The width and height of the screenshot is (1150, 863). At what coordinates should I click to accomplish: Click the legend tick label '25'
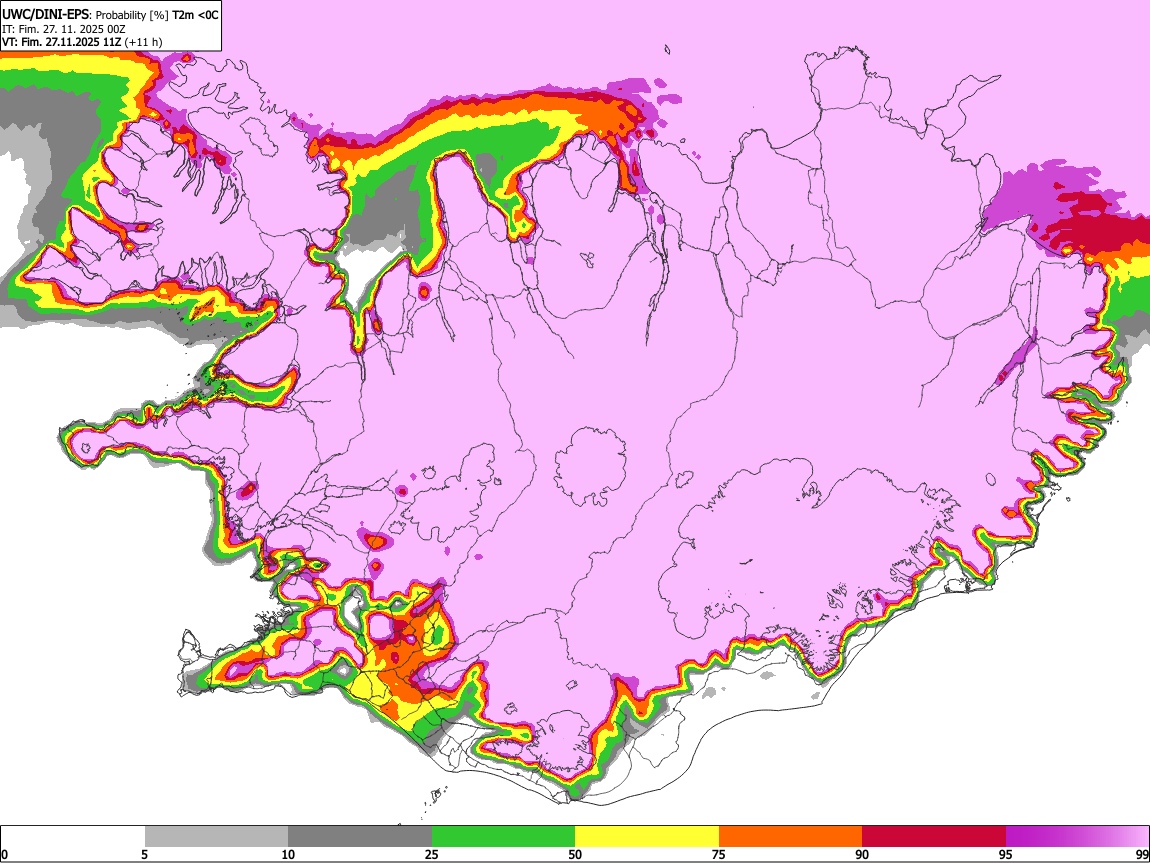(432, 855)
